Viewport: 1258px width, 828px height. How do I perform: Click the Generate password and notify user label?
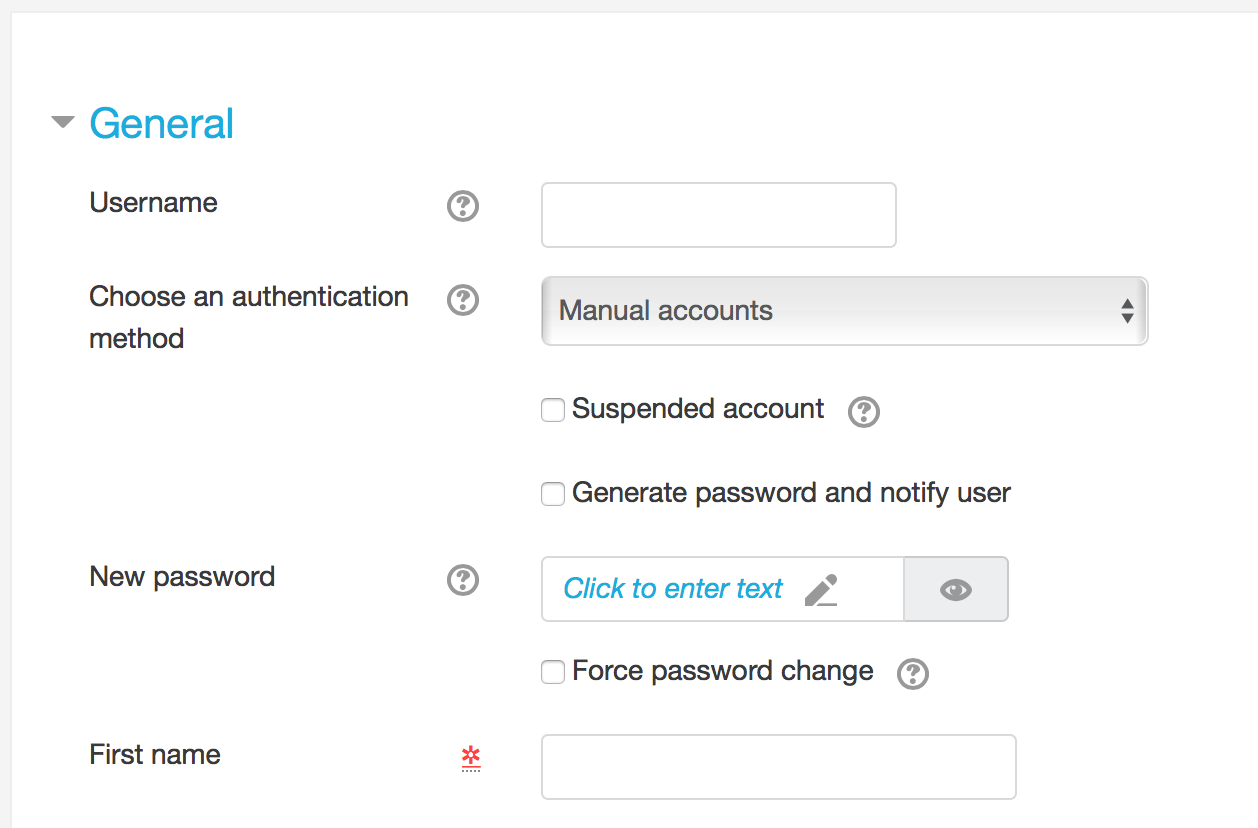[791, 493]
